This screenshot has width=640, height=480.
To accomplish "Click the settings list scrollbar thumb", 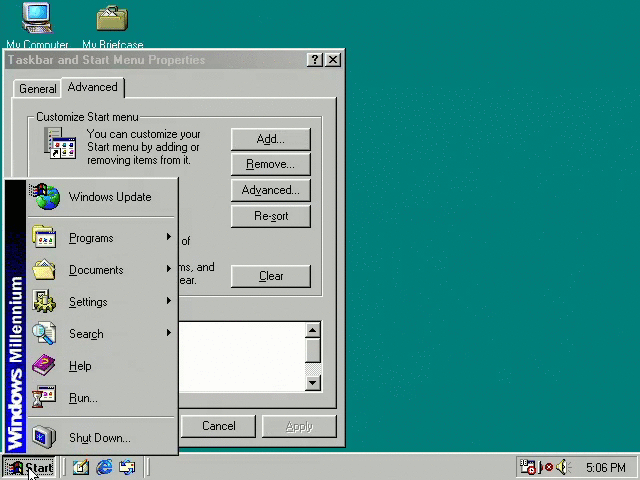I will tap(313, 351).
